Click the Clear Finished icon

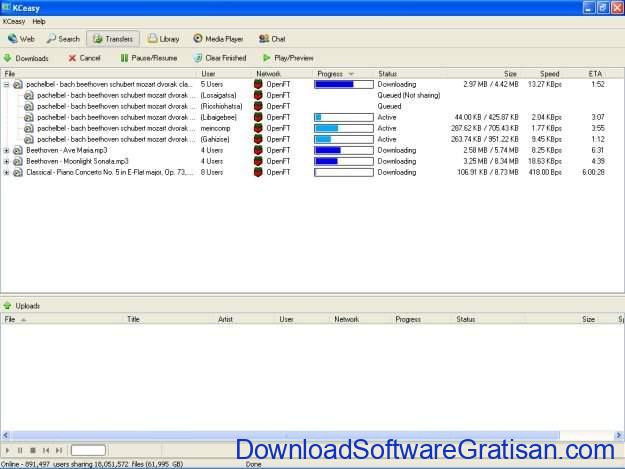198,58
